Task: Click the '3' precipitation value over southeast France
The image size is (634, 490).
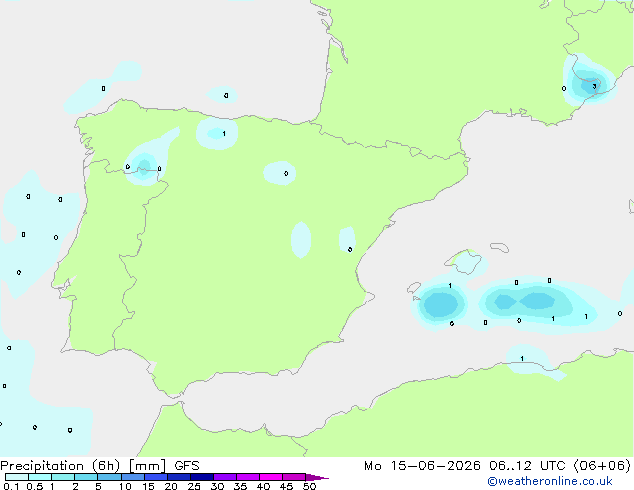Action: (x=594, y=86)
